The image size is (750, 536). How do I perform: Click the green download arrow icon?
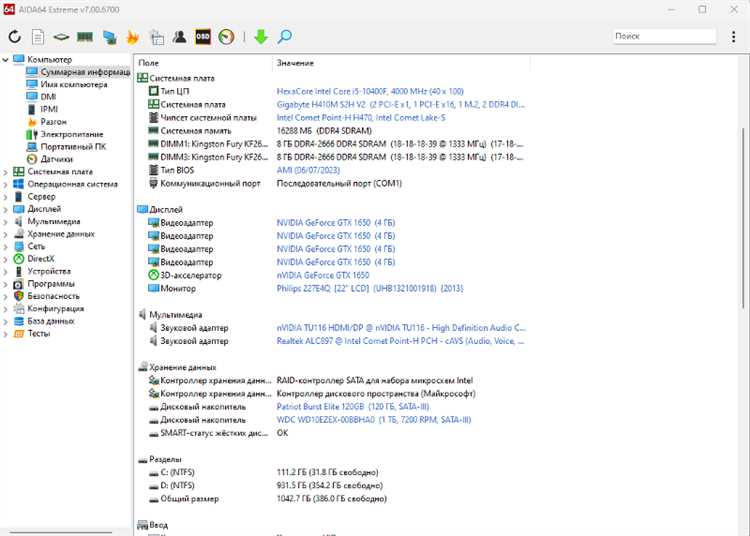[261, 37]
